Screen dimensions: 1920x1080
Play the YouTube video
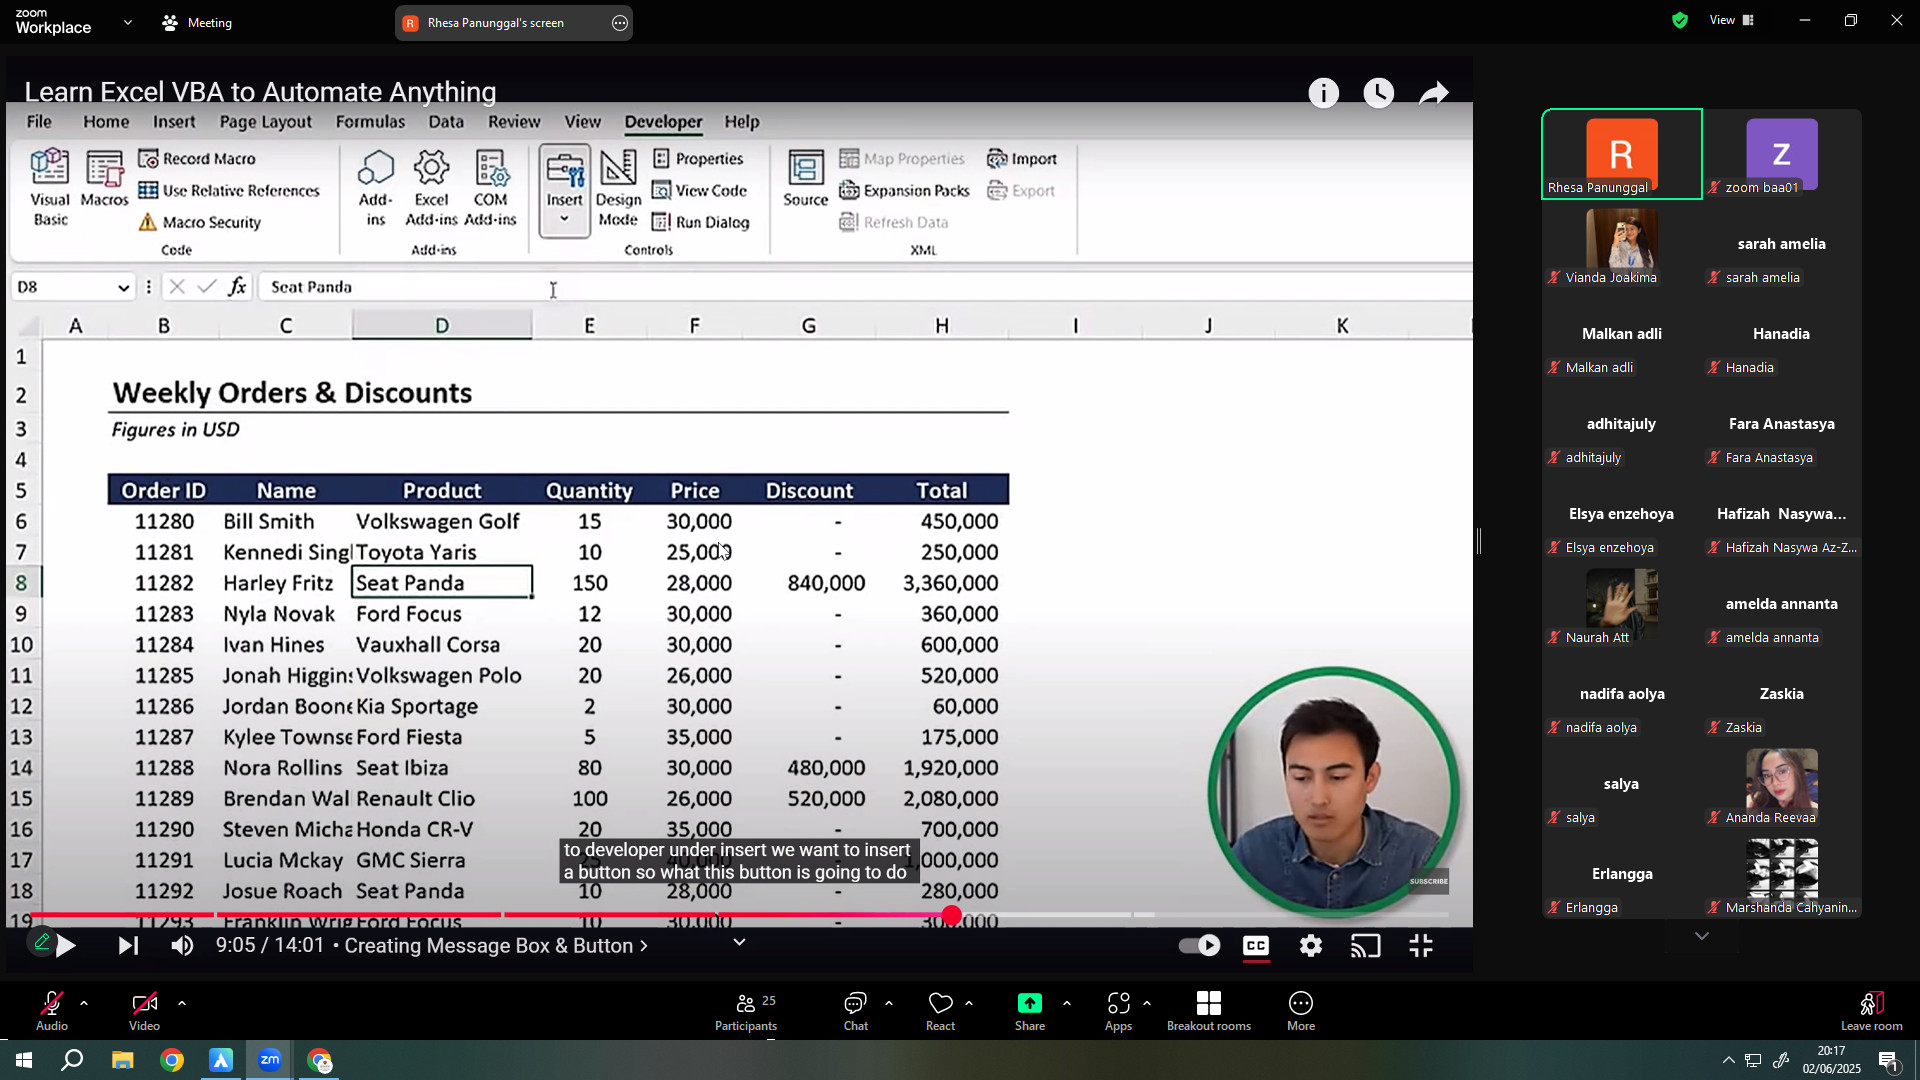click(66, 946)
